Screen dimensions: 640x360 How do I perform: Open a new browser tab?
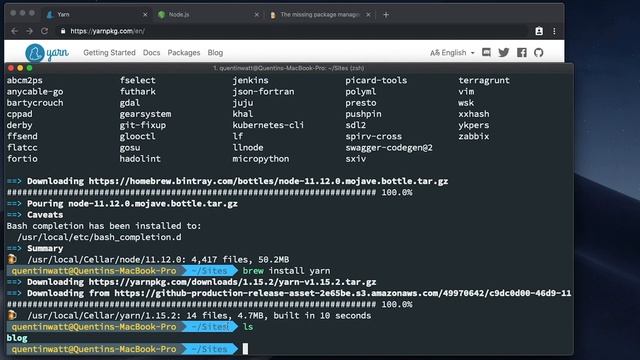(386, 15)
